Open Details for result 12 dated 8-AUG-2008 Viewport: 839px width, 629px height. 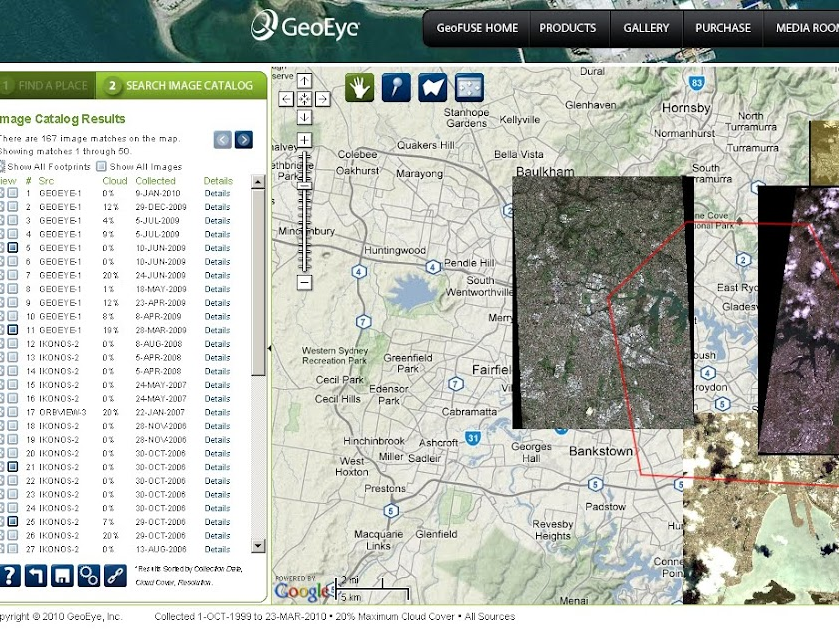(217, 344)
